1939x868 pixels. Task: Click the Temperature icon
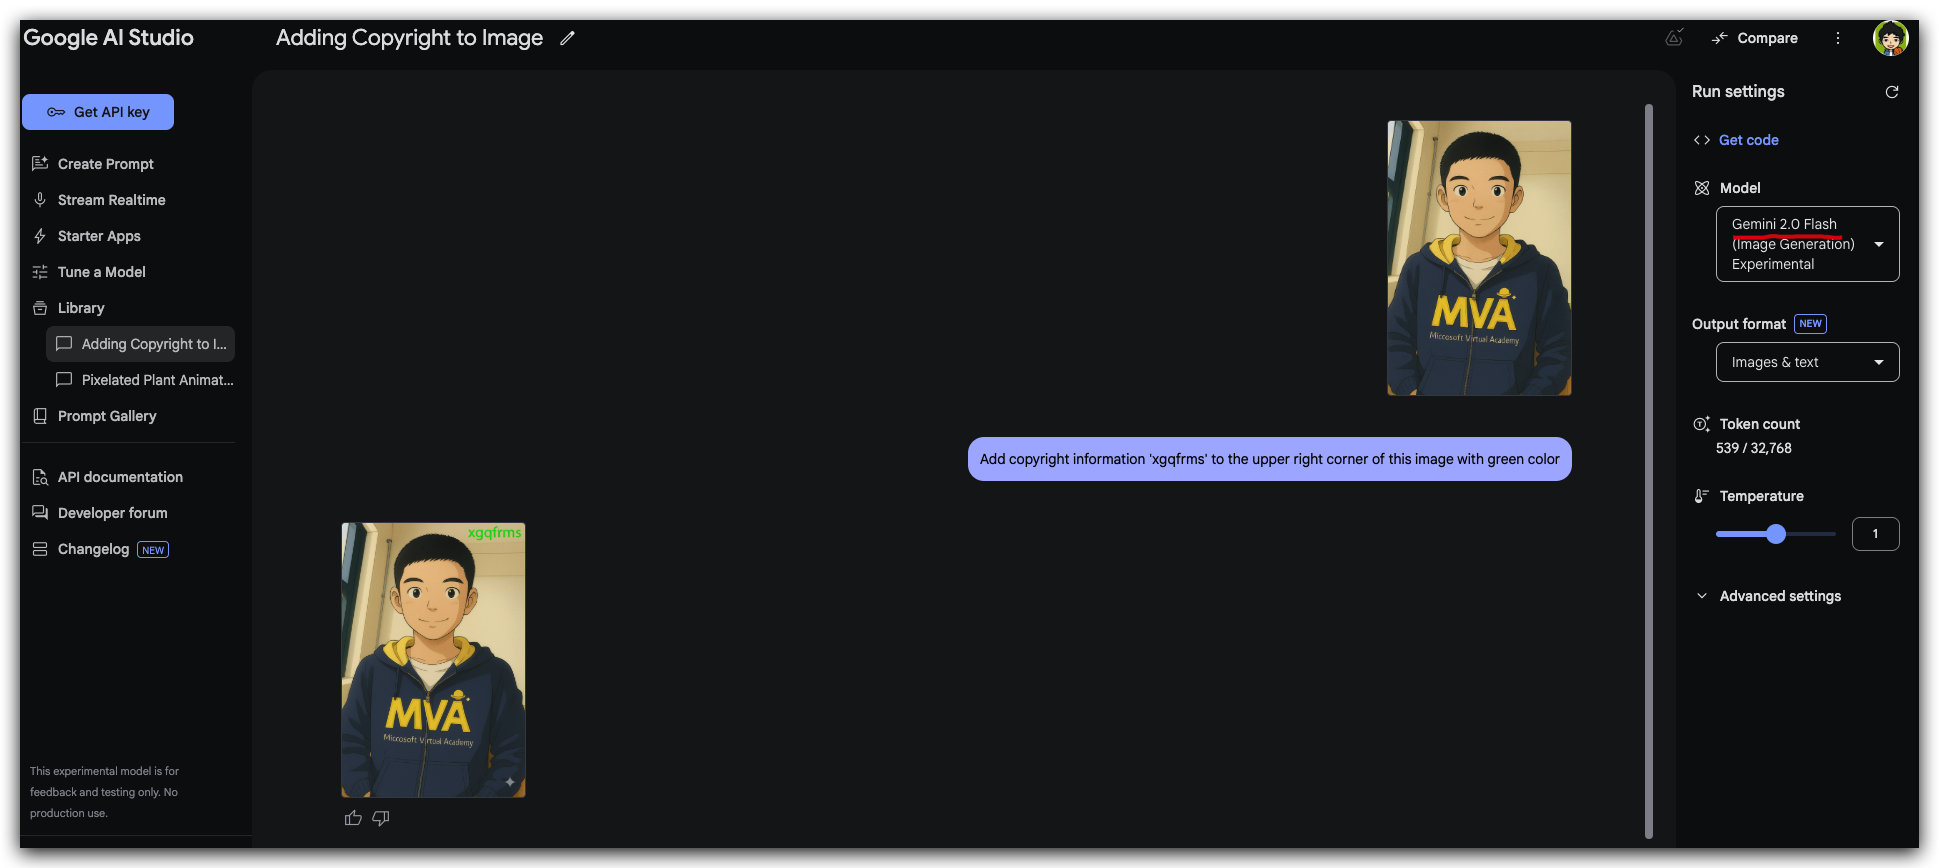tap(1701, 496)
